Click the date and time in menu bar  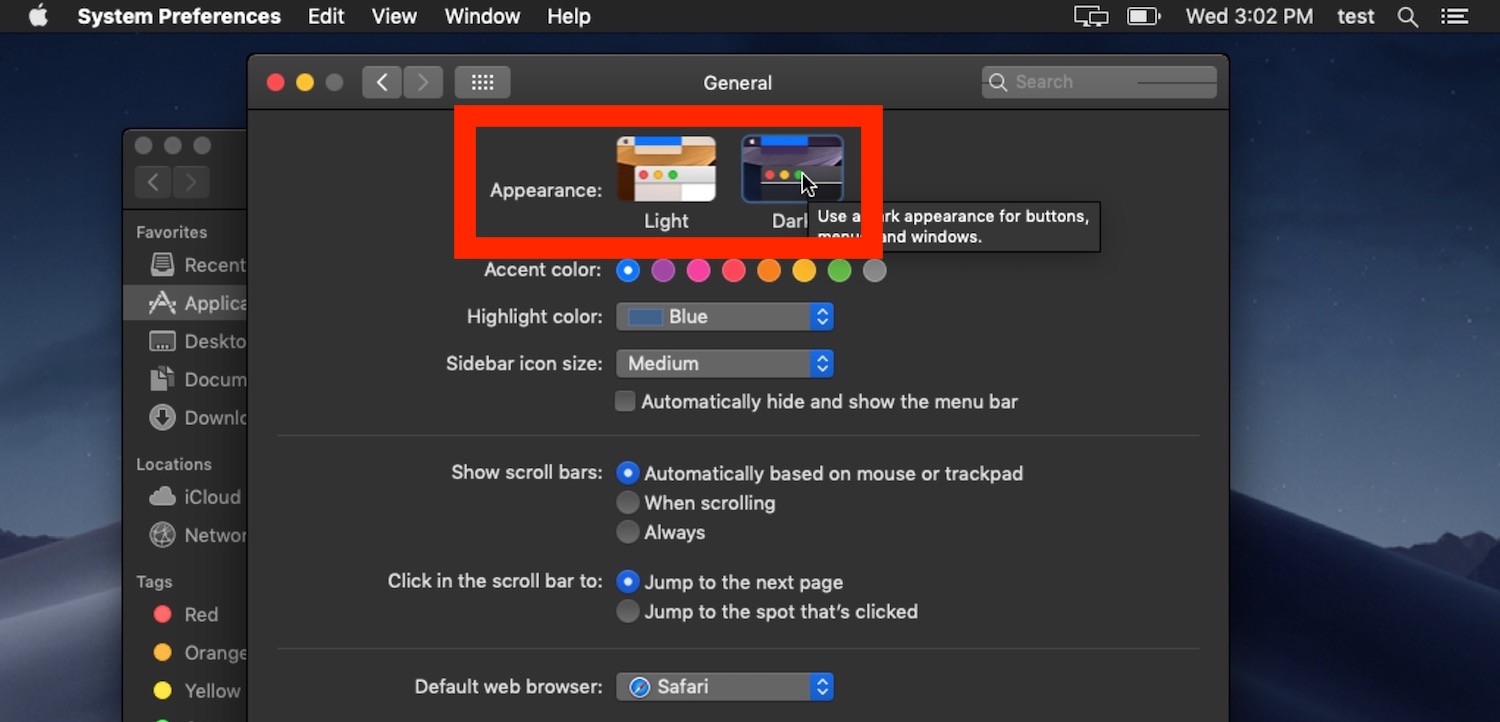coord(1248,17)
